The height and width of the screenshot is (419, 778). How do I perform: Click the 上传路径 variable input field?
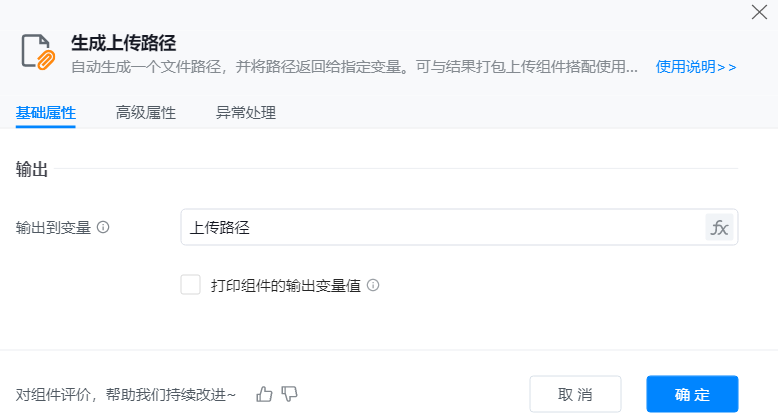(x=440, y=227)
